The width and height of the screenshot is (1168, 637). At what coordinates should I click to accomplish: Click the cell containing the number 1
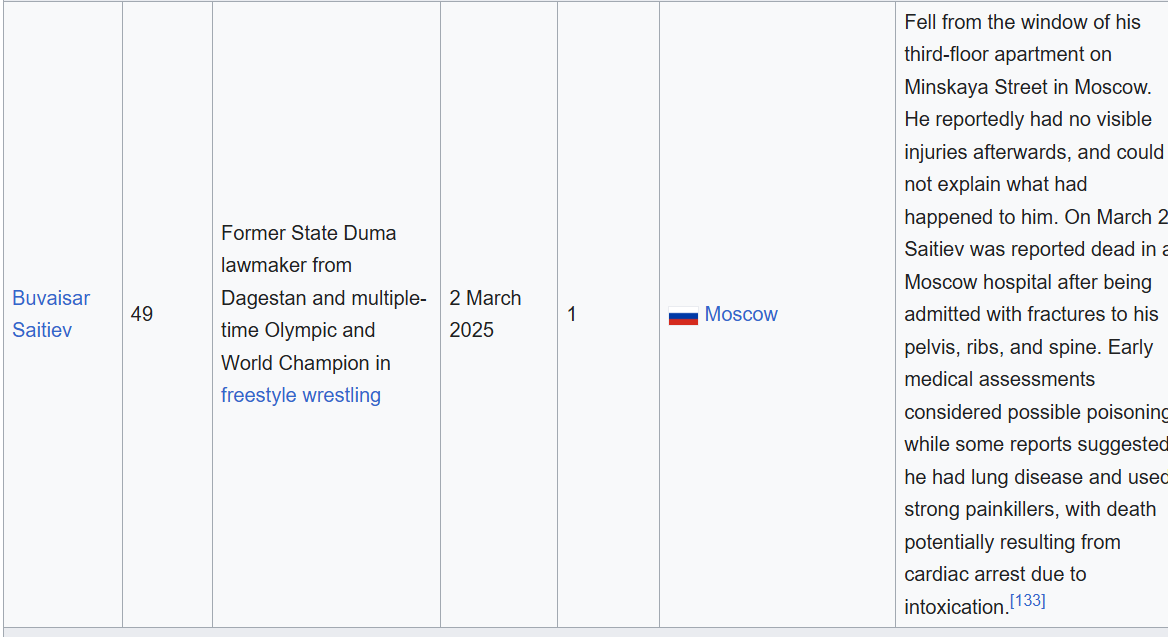click(x=572, y=314)
